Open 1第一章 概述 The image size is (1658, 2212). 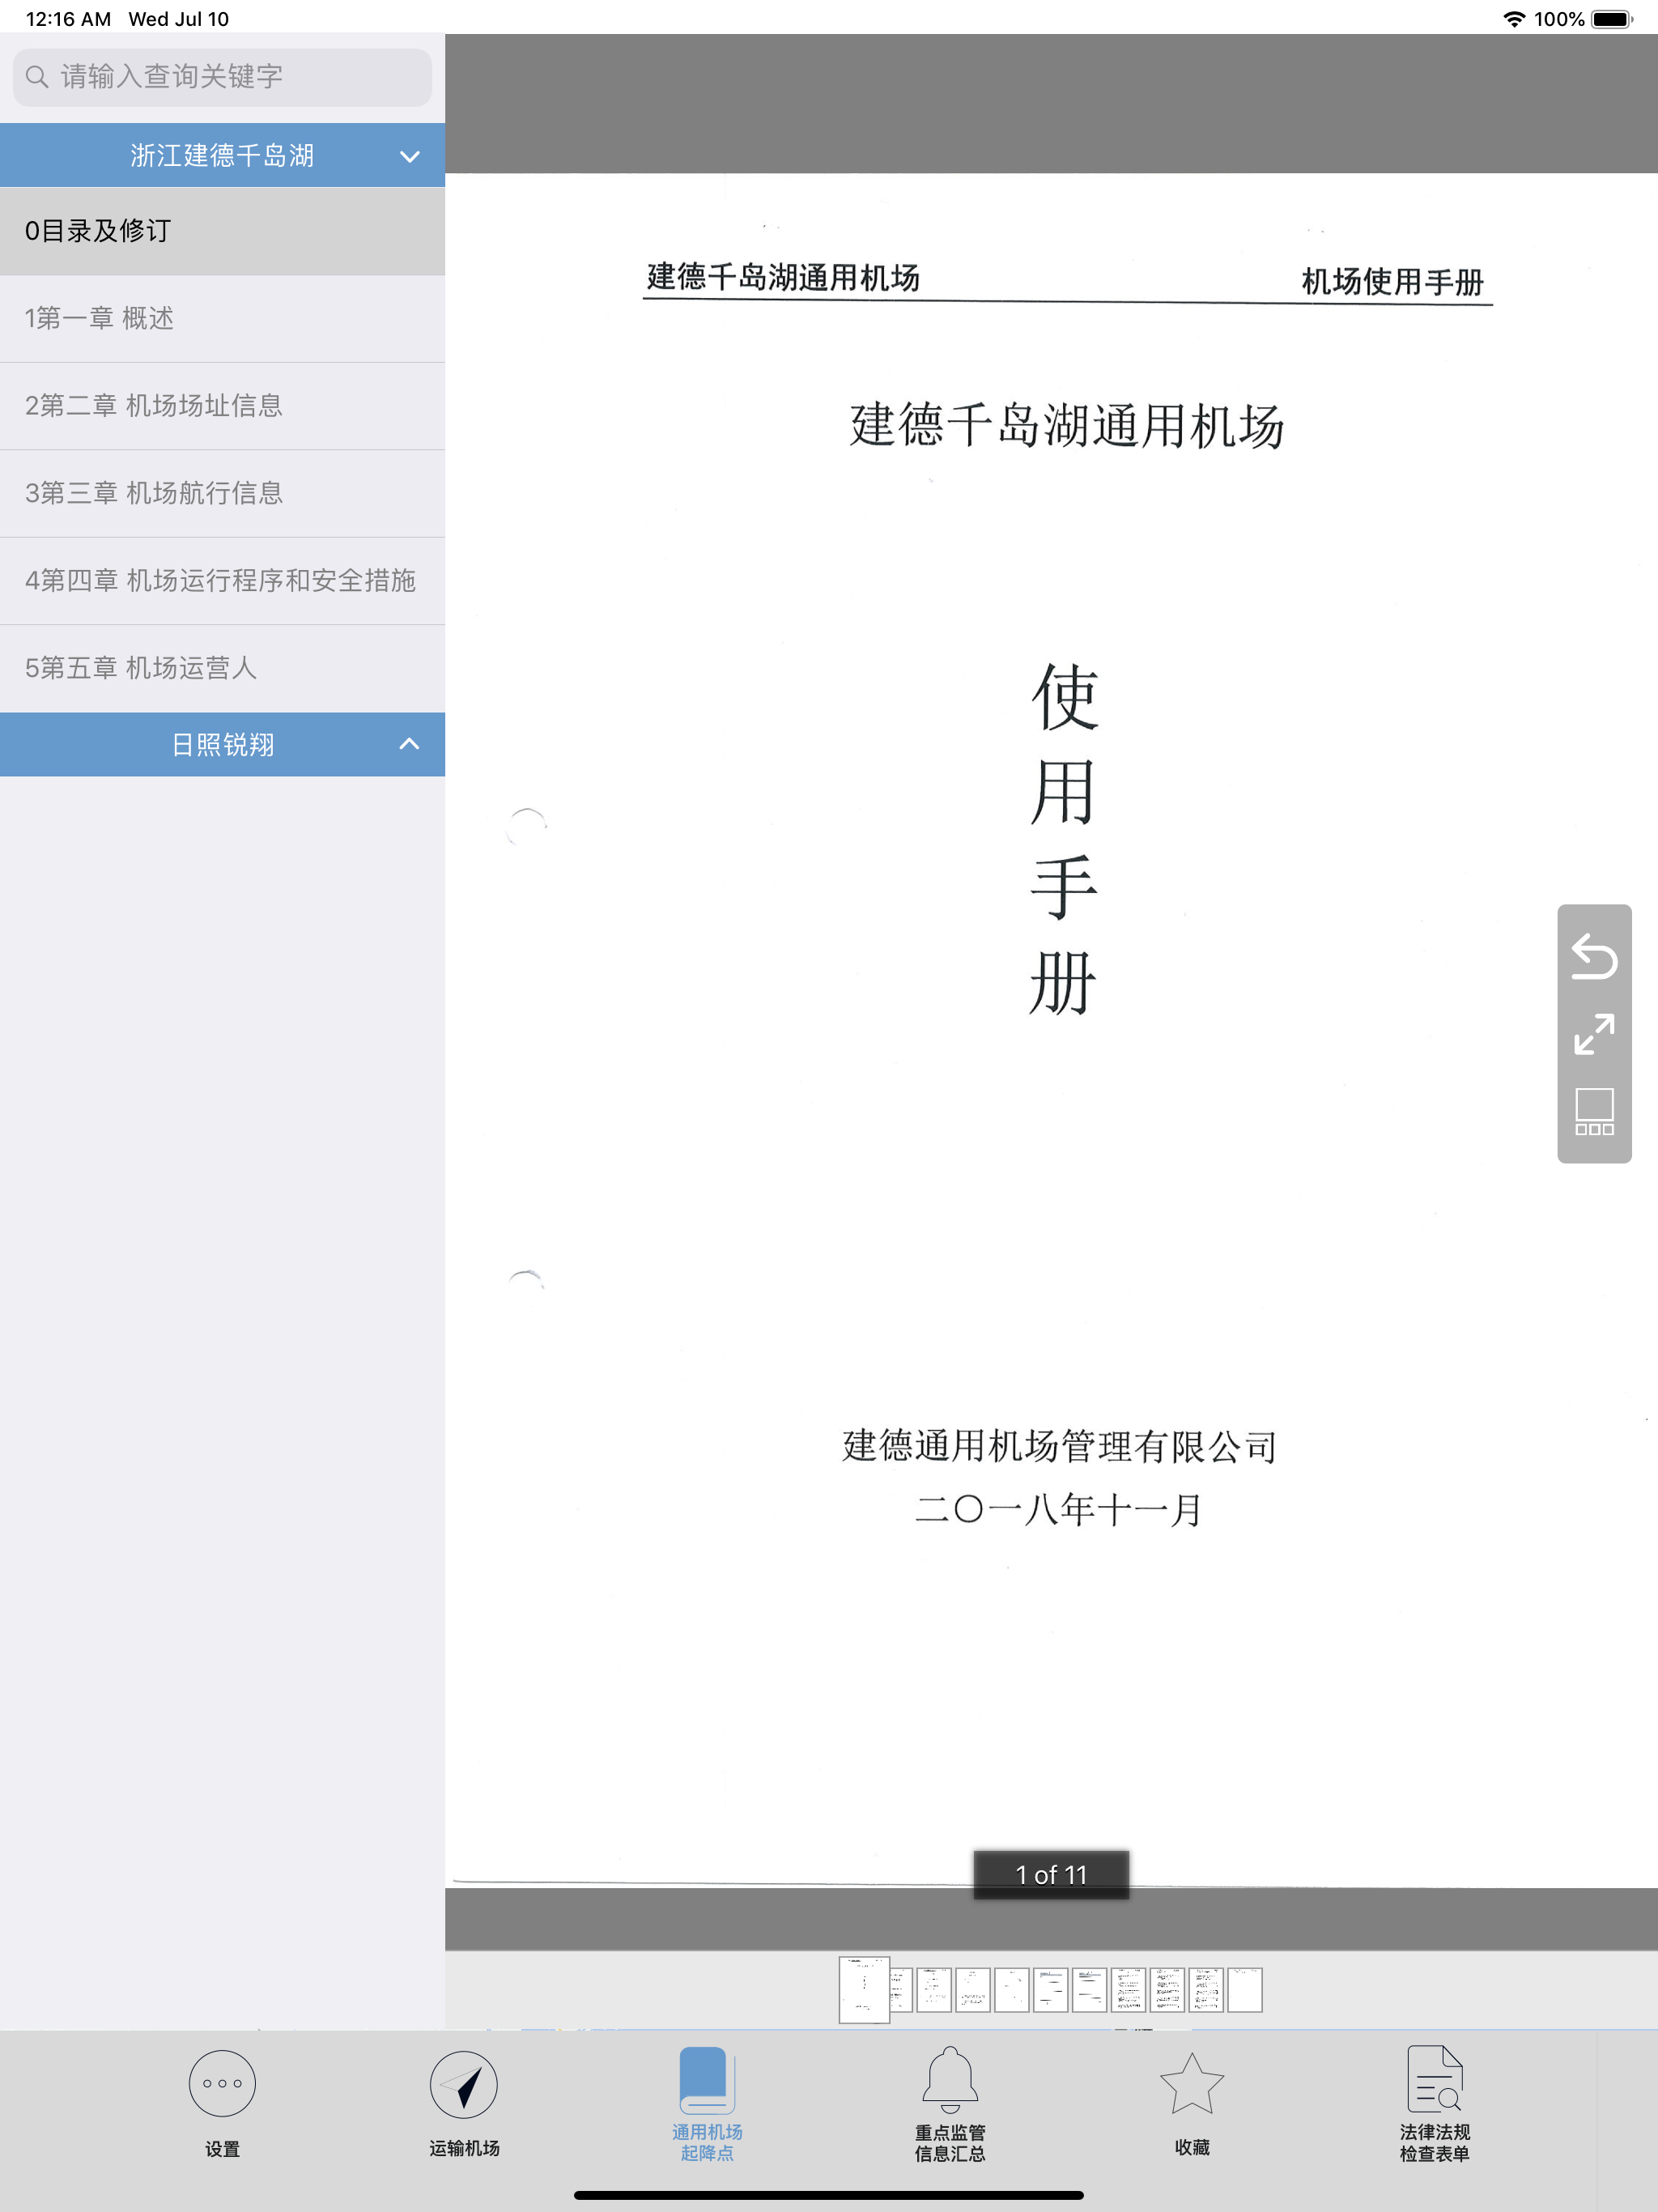[x=222, y=319]
